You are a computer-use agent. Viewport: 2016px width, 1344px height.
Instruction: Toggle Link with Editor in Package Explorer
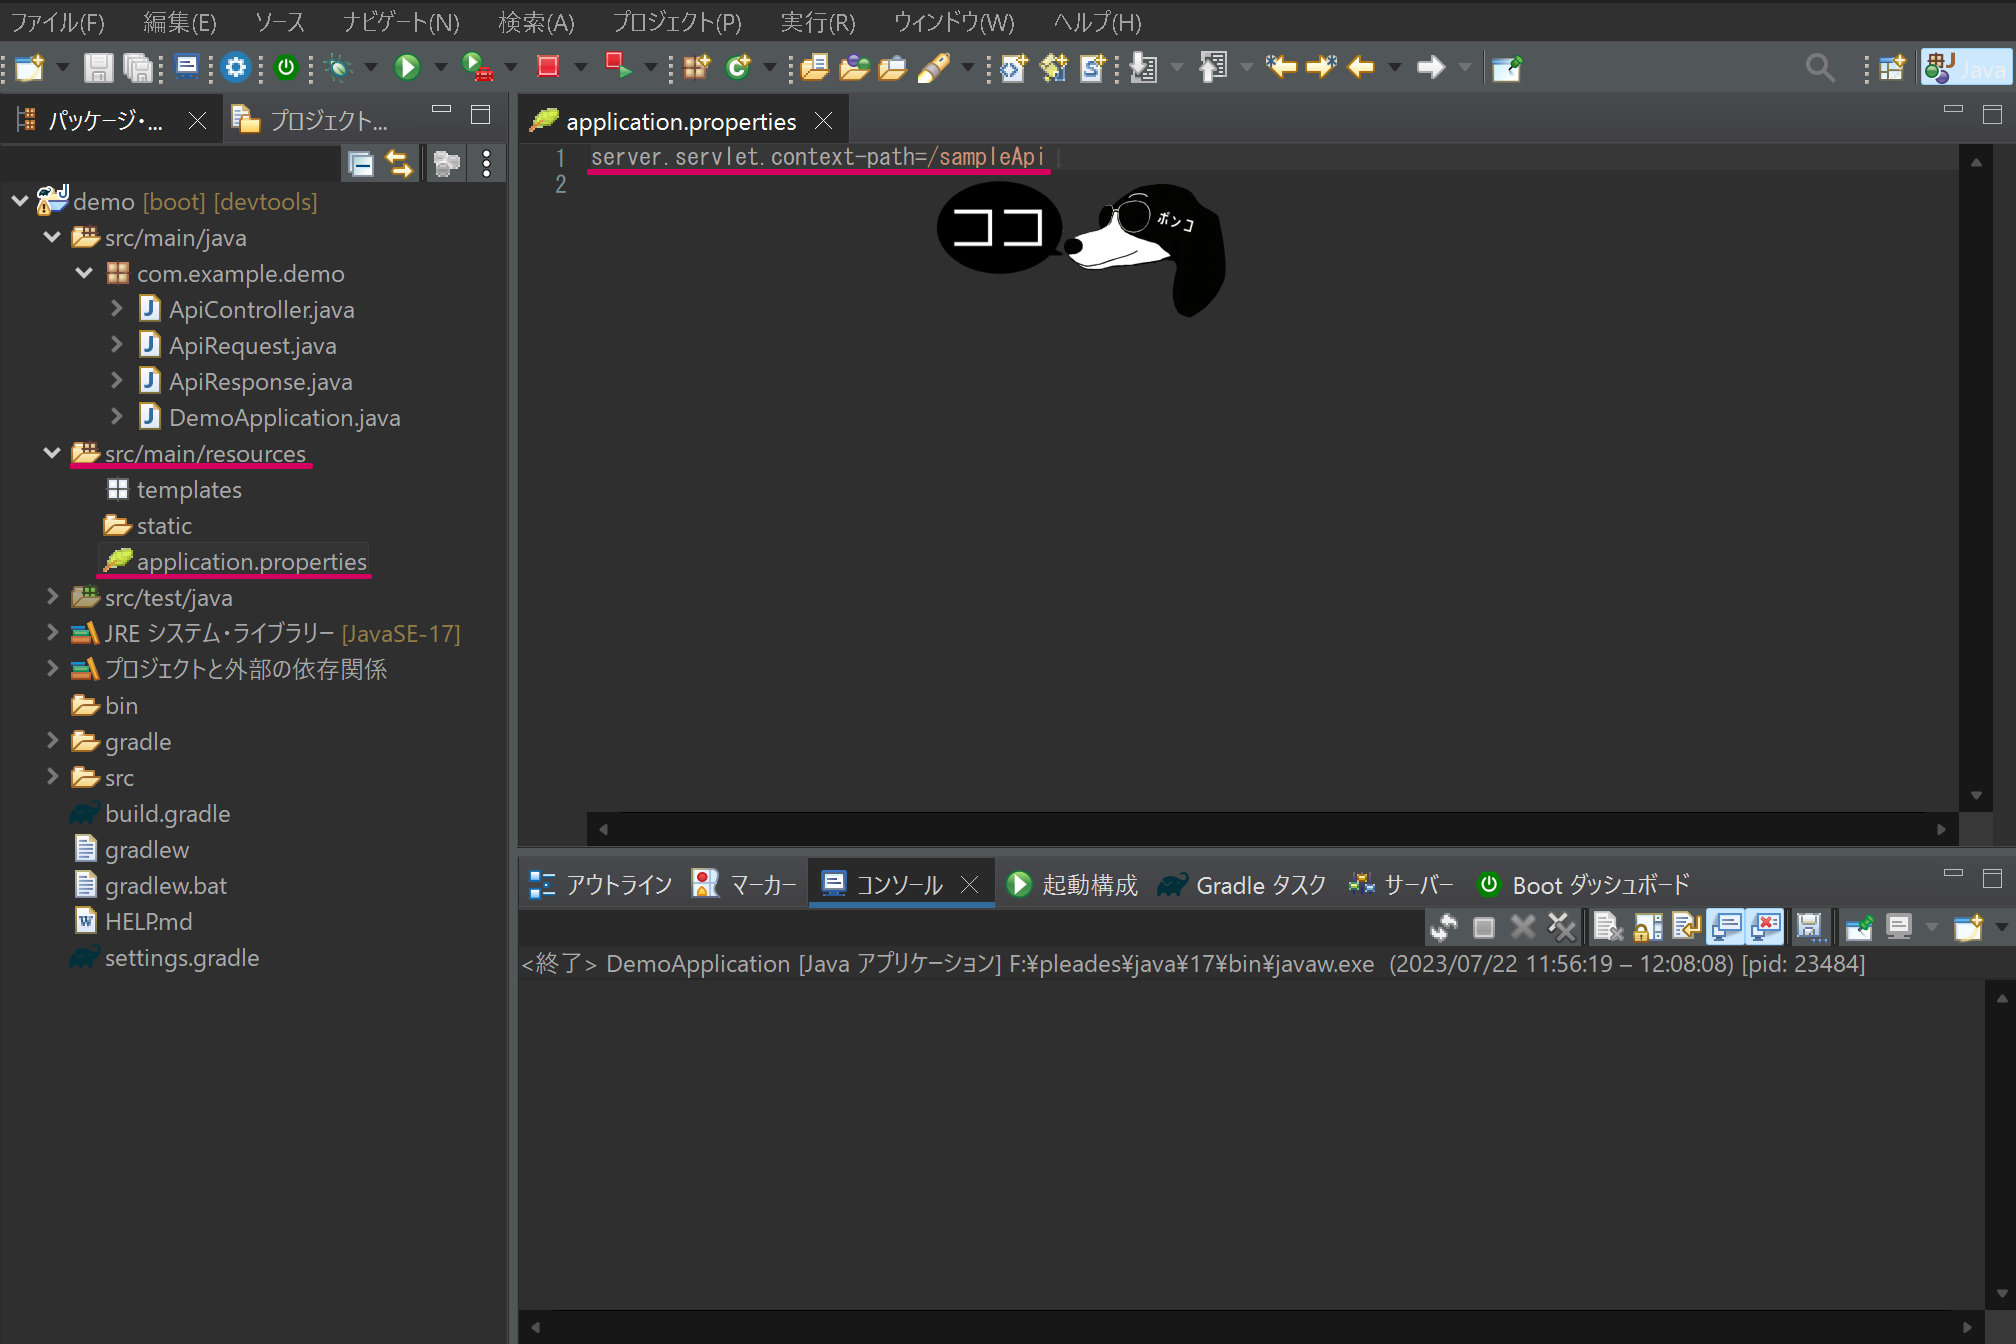[399, 163]
